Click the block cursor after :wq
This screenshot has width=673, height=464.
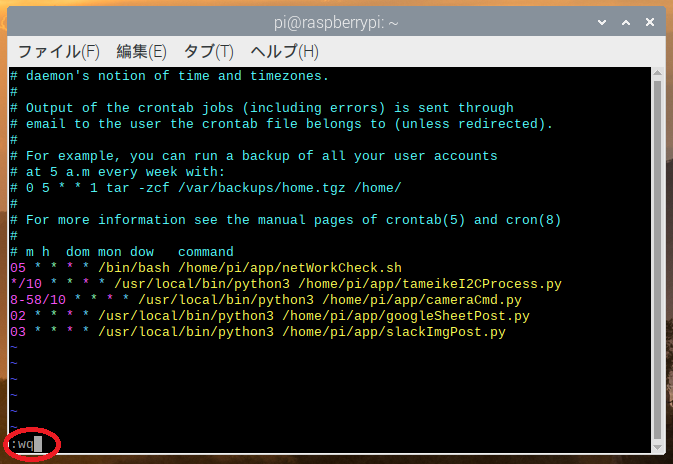pos(38,444)
